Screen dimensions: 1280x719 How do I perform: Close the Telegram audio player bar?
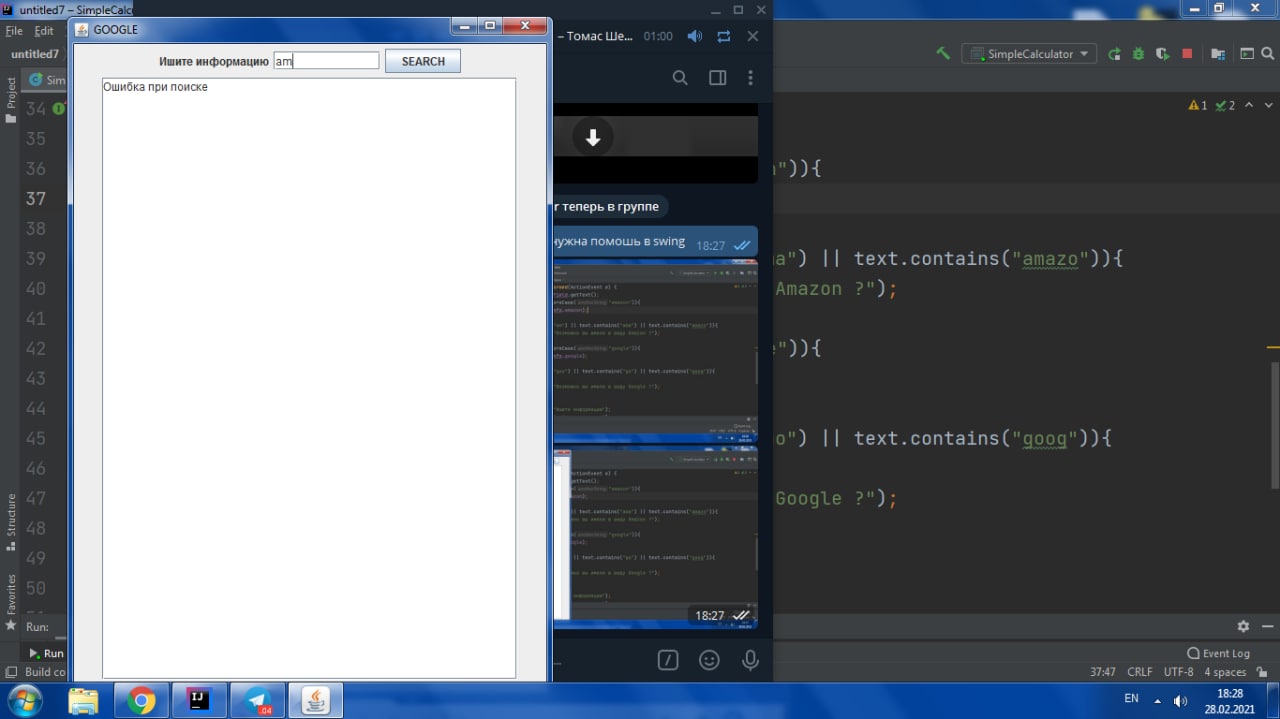coord(753,36)
